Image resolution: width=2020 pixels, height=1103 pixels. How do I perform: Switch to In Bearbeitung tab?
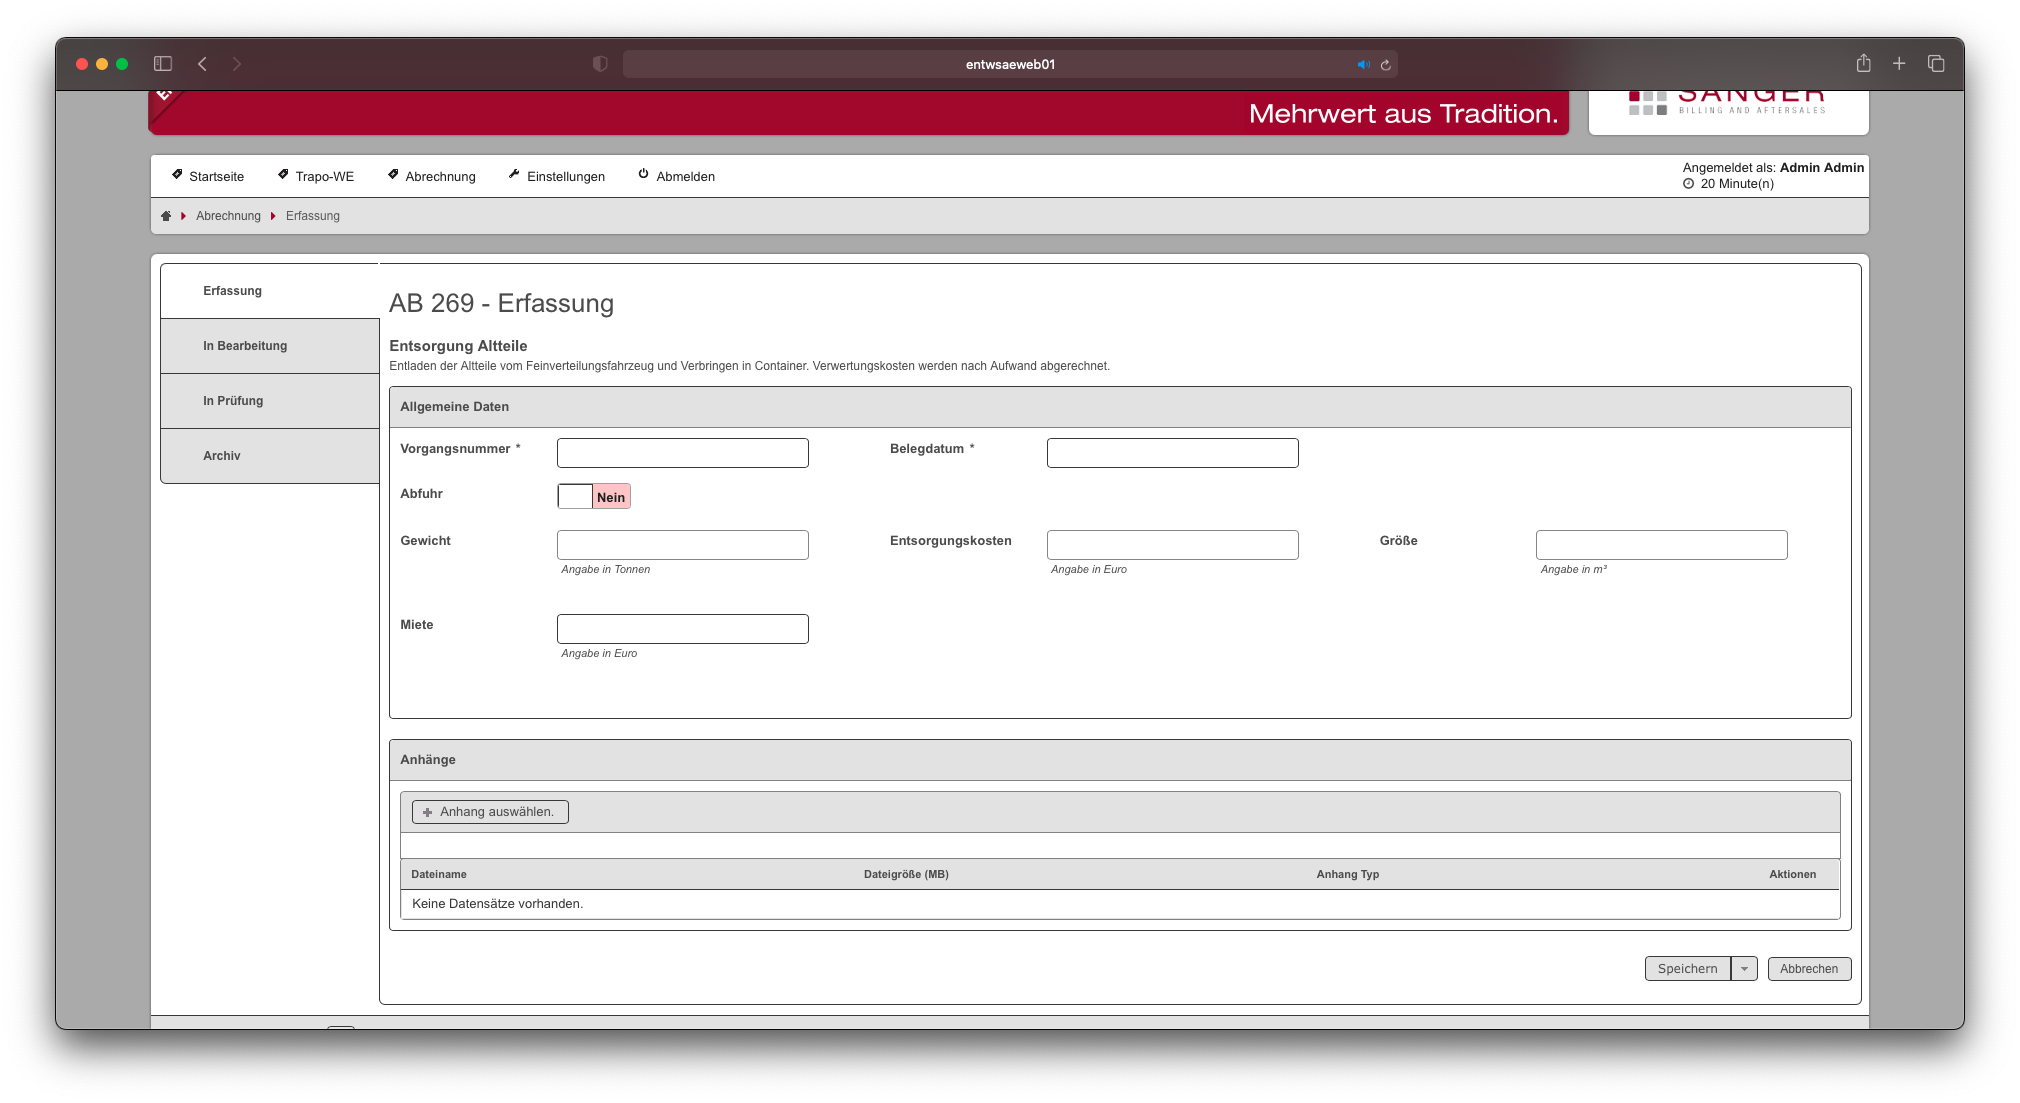click(x=270, y=346)
